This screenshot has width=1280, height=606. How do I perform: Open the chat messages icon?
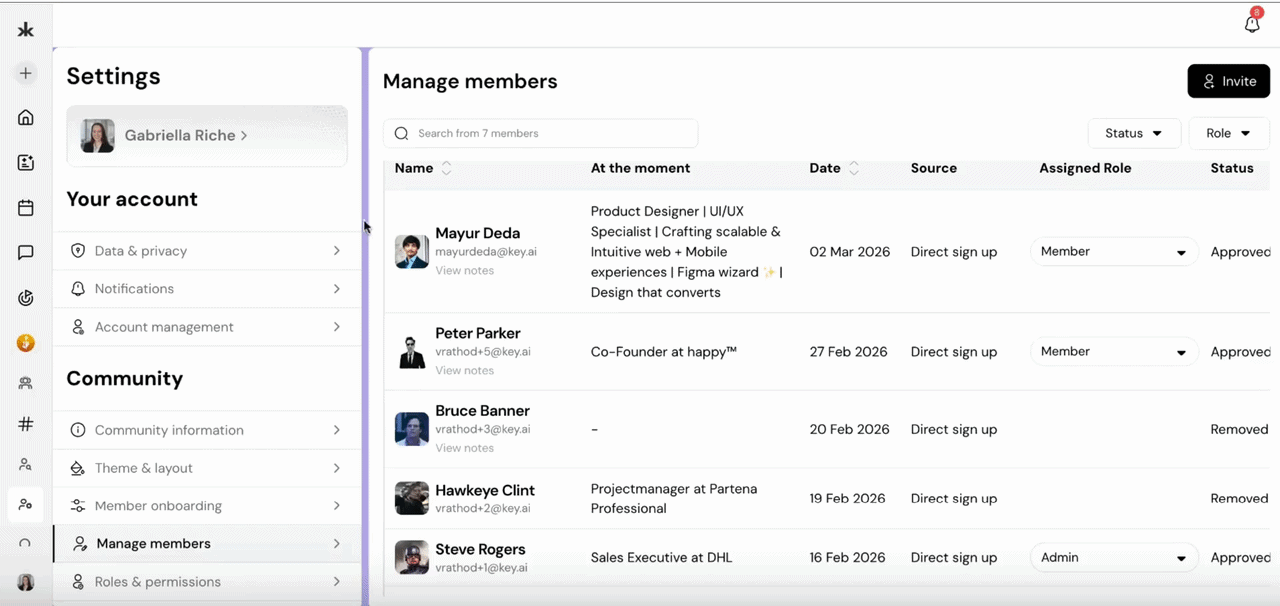pos(25,252)
